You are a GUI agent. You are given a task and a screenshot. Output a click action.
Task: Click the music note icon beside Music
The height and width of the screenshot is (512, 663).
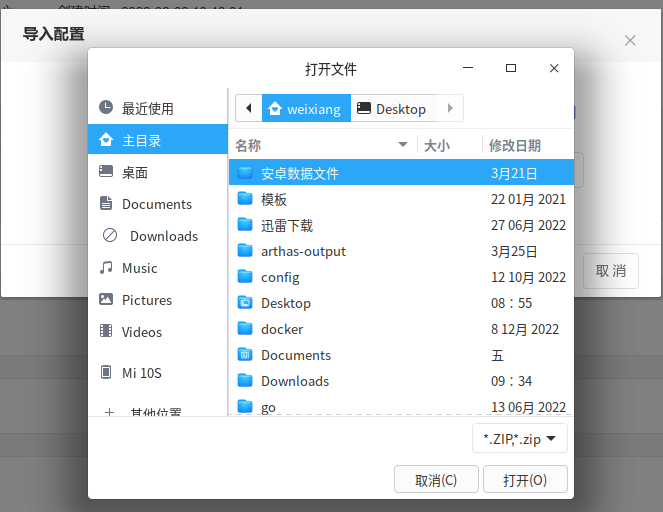tap(106, 267)
